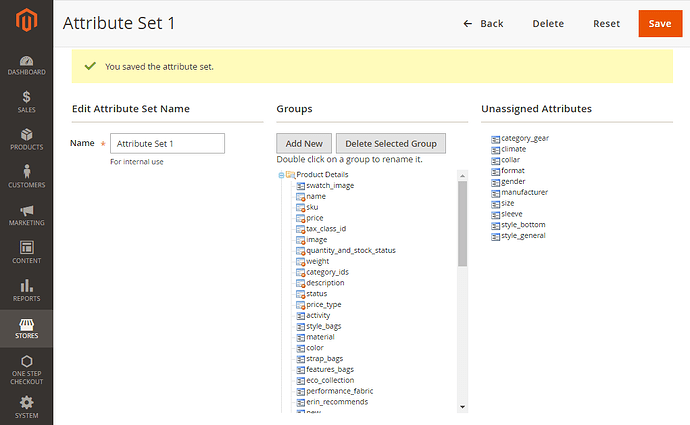Open the Marketing sidebar menu

(x=26, y=215)
